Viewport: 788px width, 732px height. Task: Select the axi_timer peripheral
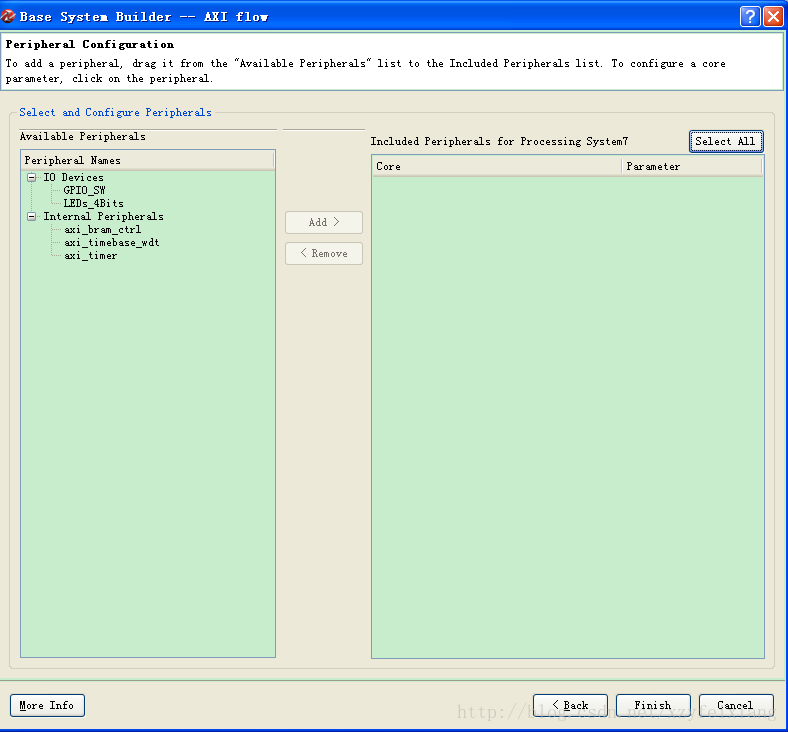90,256
